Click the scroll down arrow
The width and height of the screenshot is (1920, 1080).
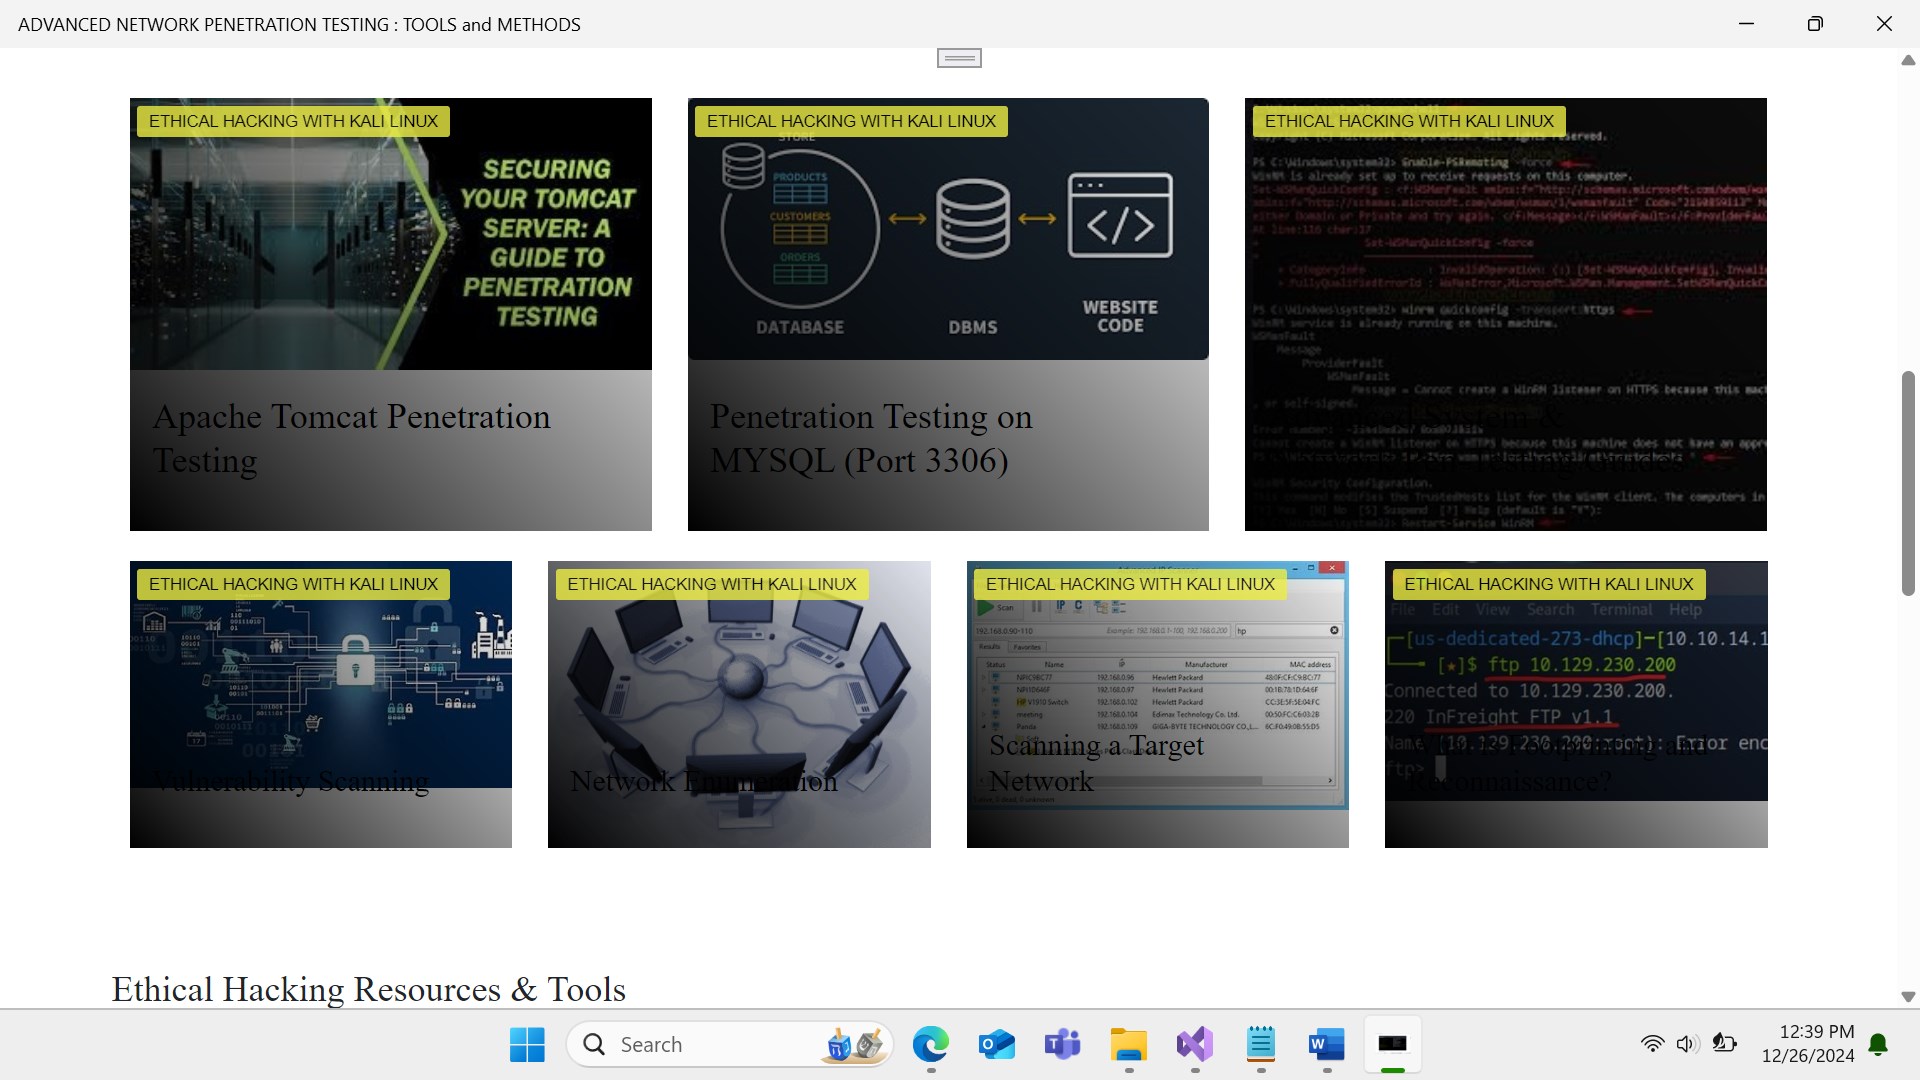[x=1907, y=997]
